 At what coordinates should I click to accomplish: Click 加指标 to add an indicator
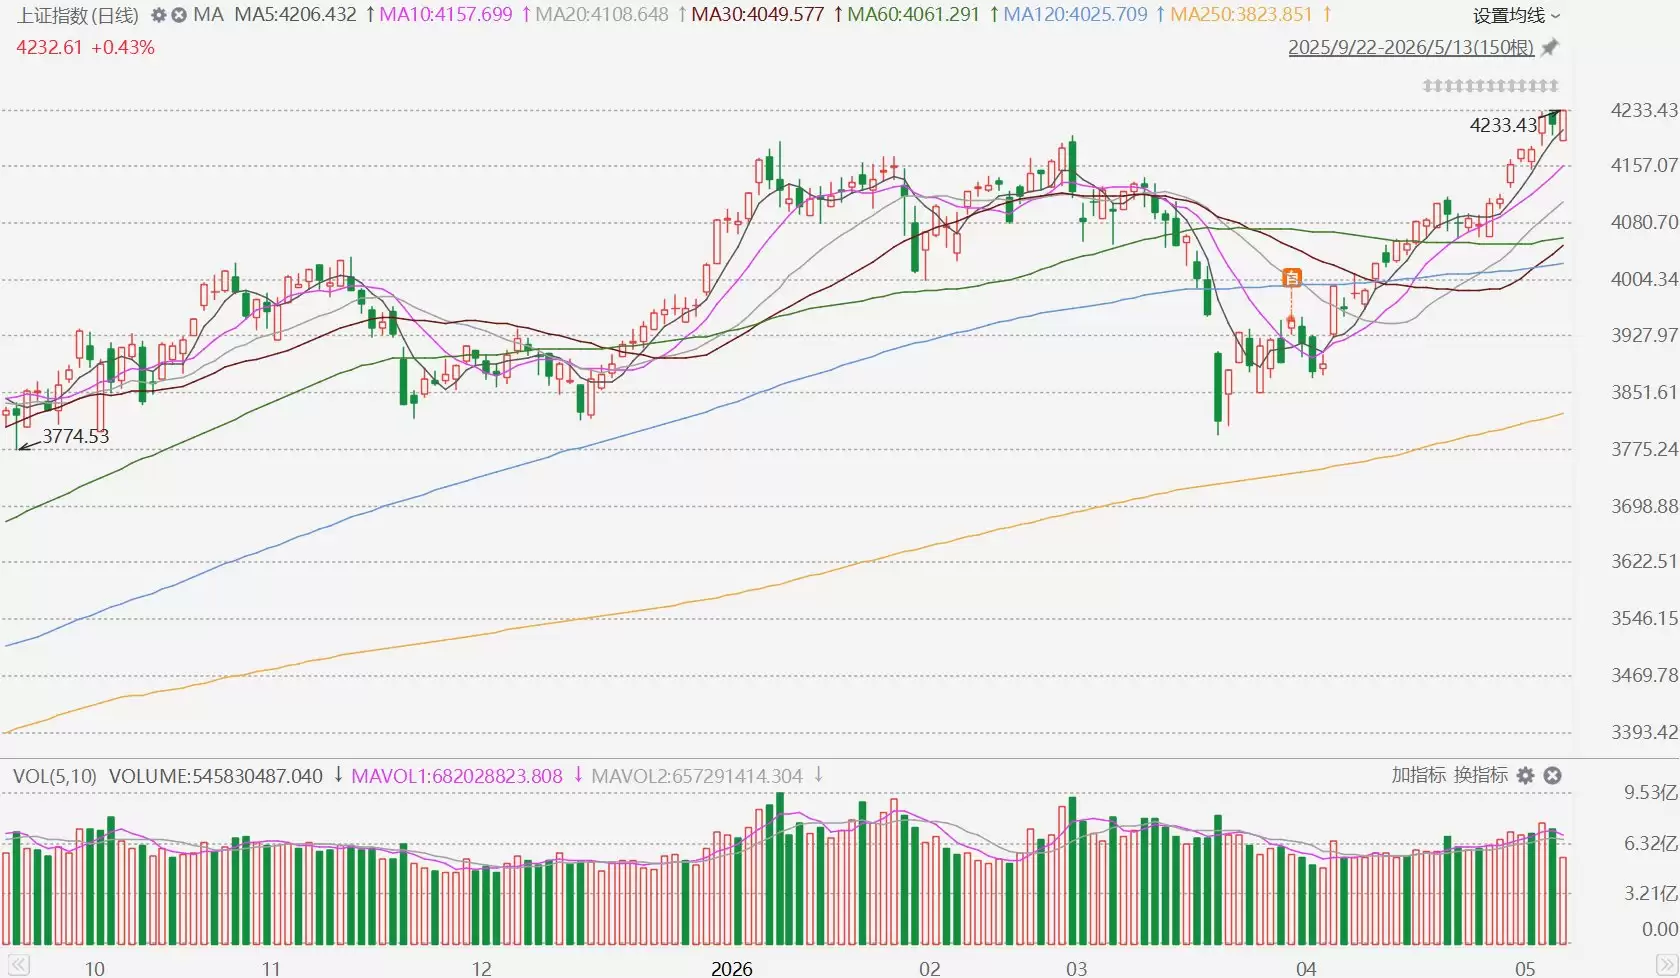(1418, 775)
